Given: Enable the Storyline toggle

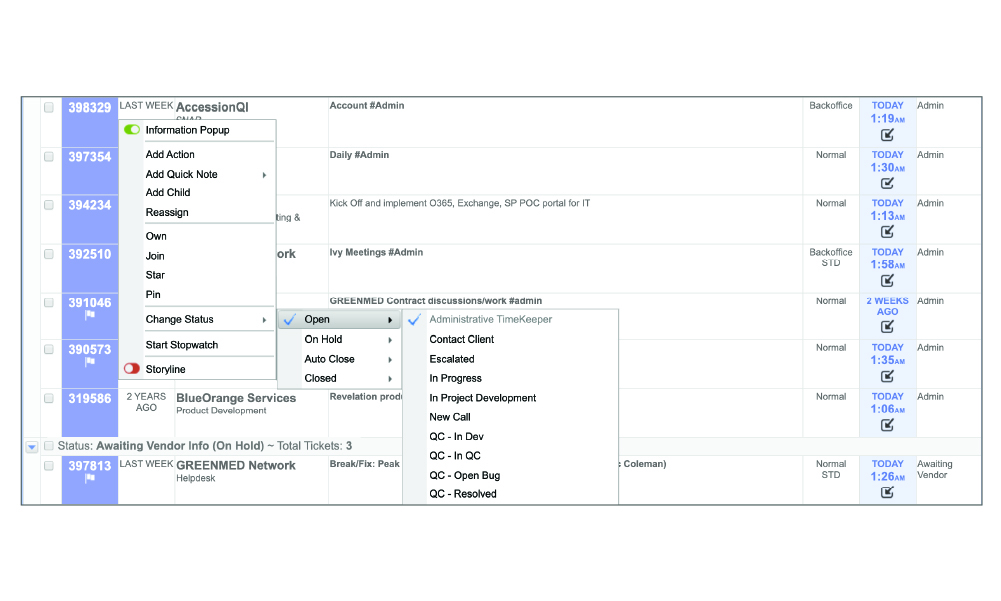Looking at the screenshot, I should coord(132,369).
